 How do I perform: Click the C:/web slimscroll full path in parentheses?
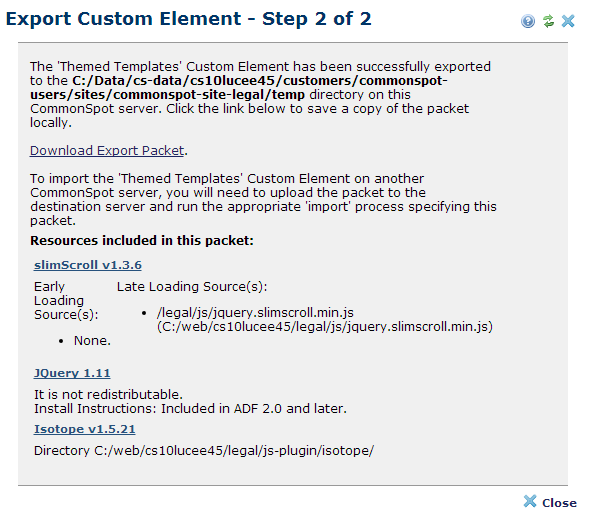click(325, 327)
